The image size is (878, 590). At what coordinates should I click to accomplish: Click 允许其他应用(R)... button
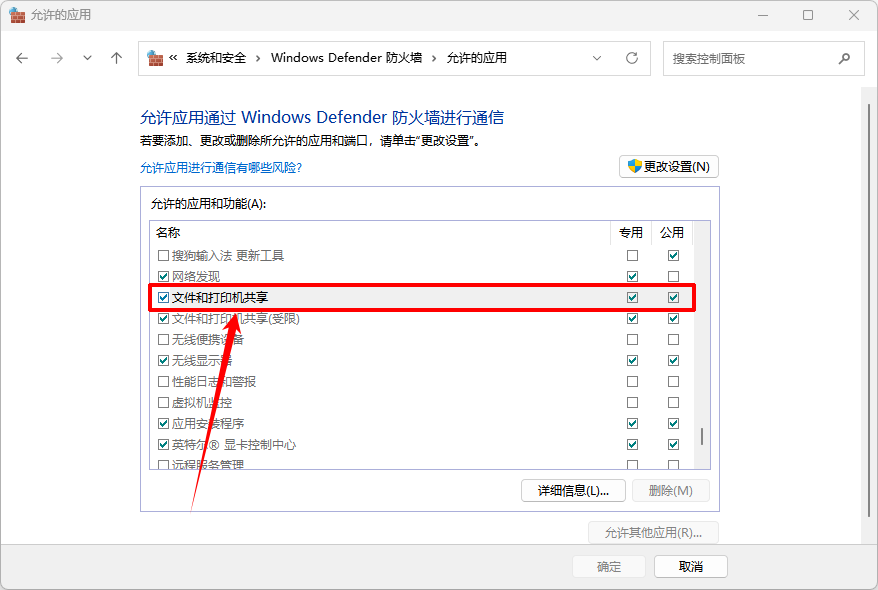653,532
